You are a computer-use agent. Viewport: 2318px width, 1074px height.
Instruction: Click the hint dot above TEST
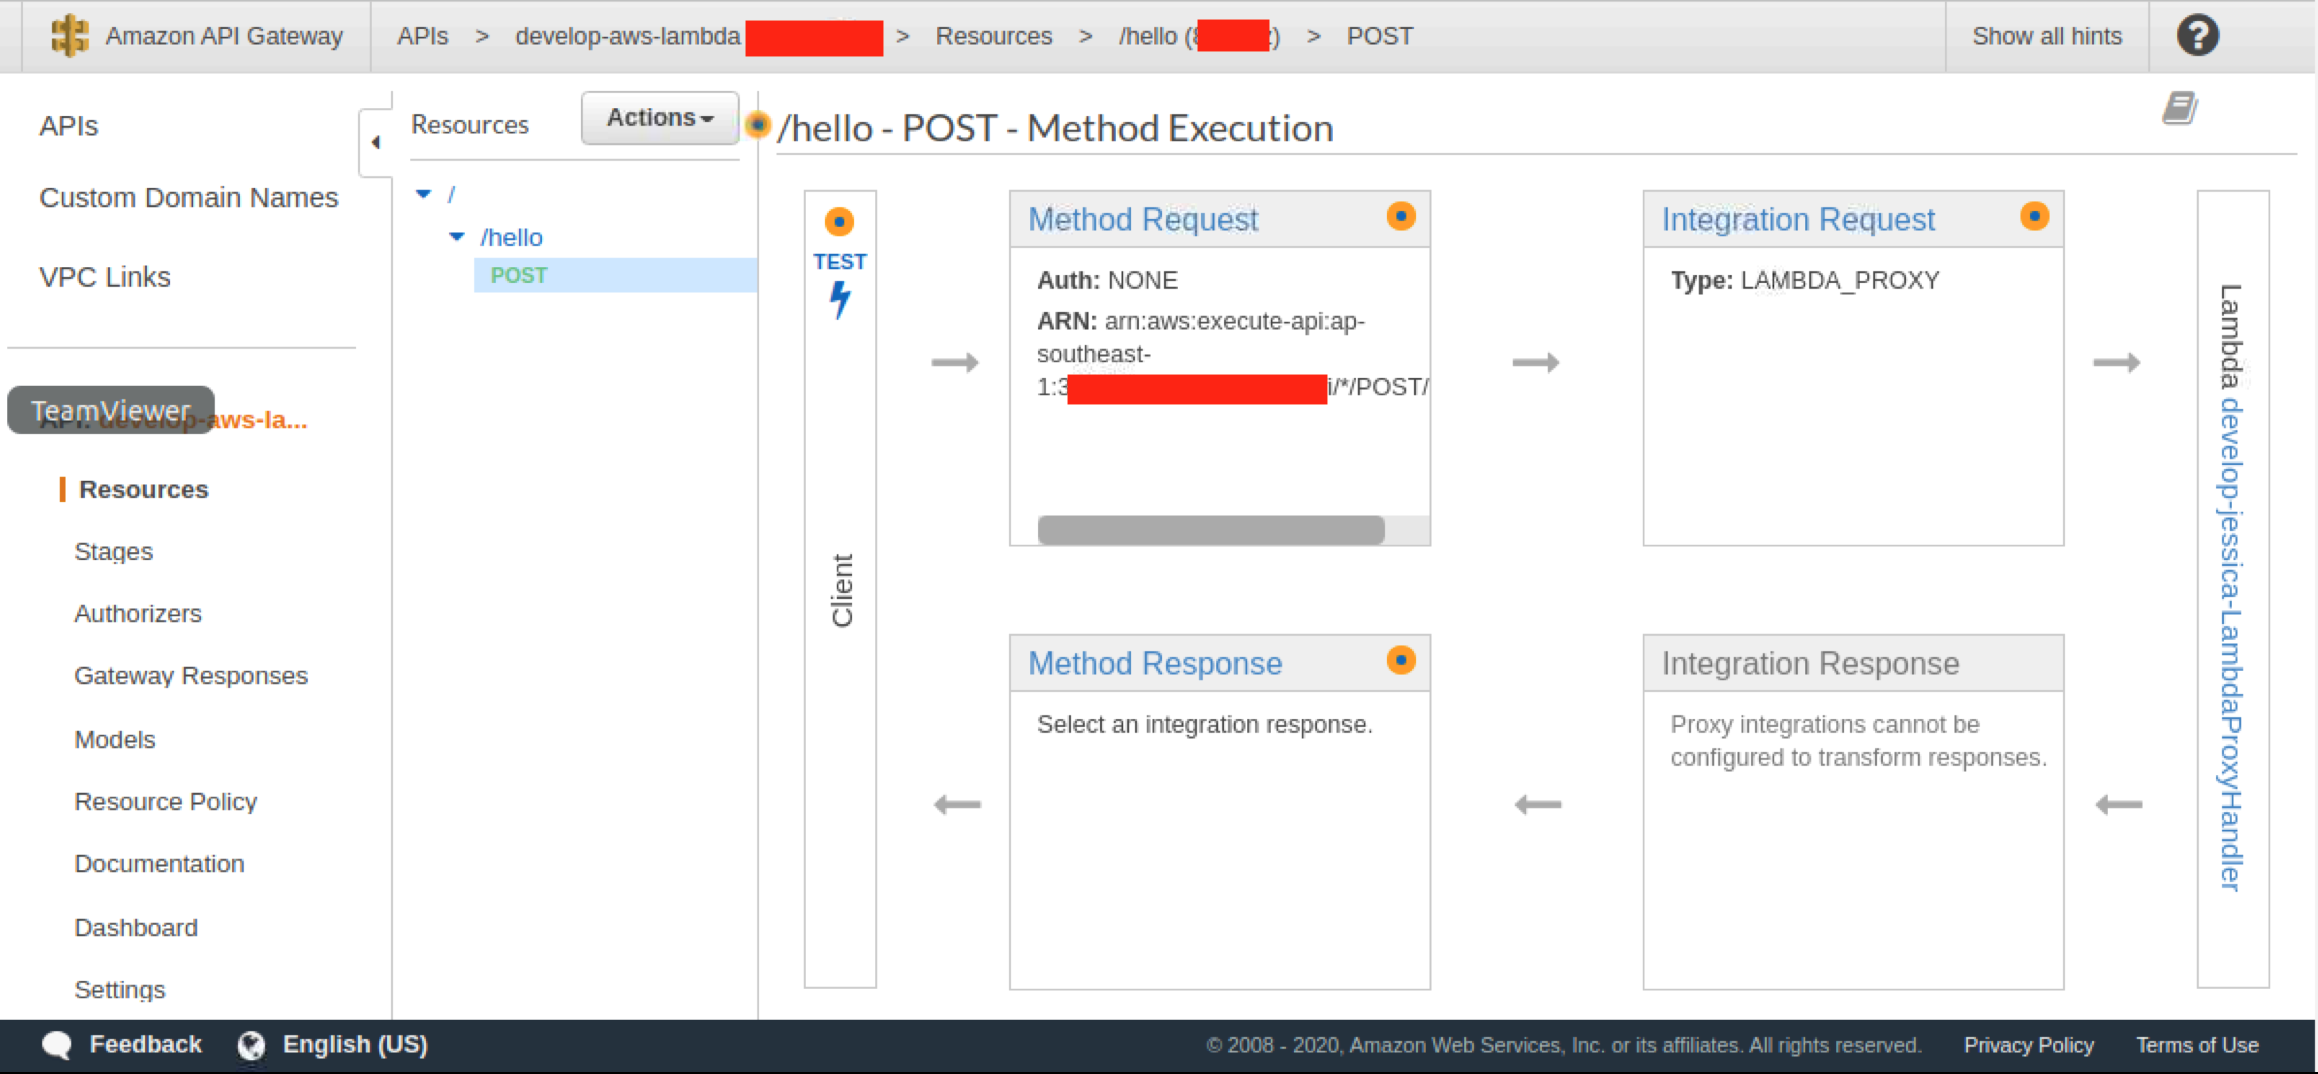tap(839, 221)
